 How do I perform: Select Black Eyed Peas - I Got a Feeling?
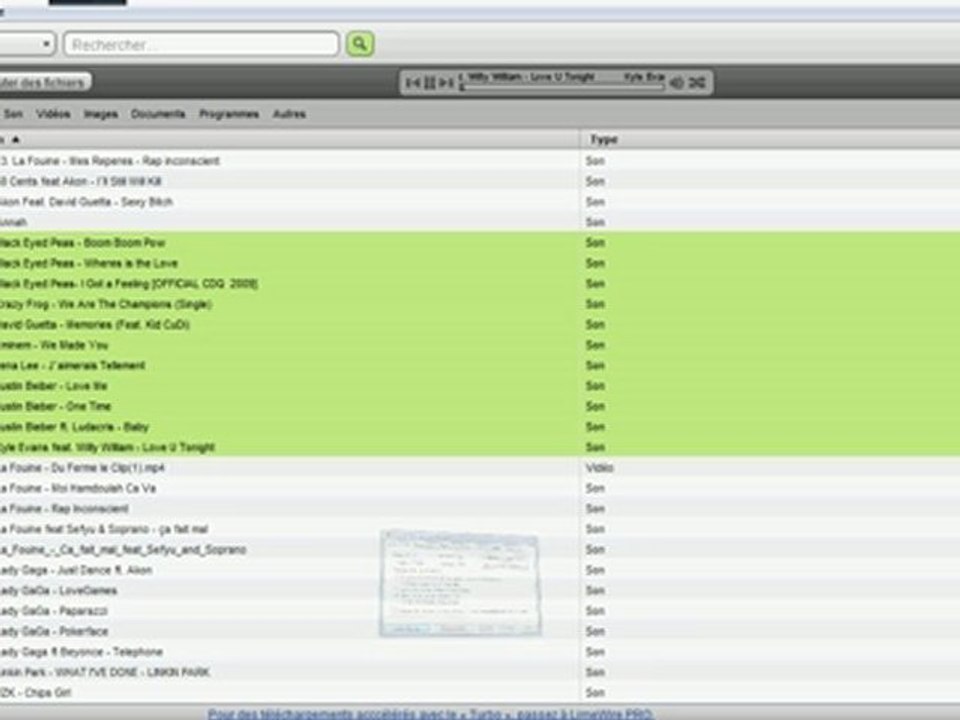480,284
